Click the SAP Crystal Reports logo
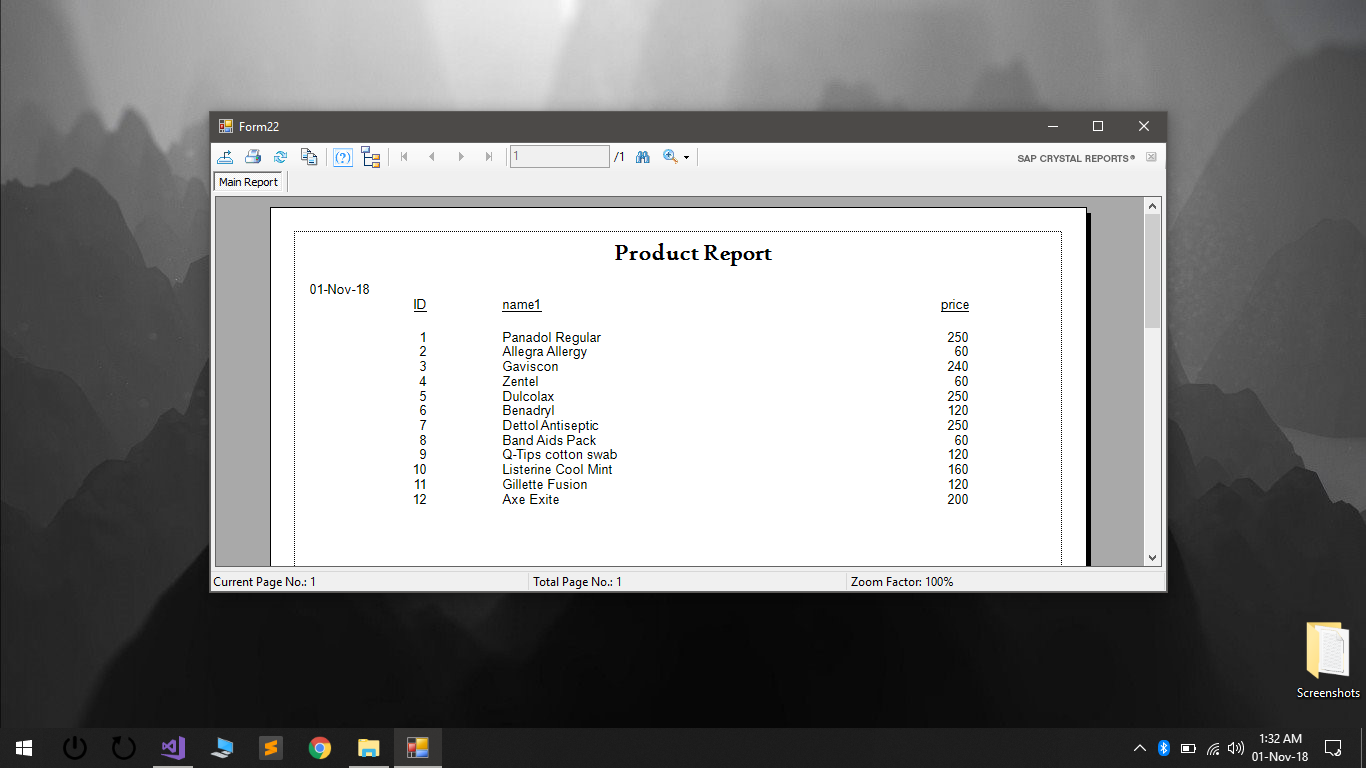The image size is (1366, 768). (x=1076, y=158)
